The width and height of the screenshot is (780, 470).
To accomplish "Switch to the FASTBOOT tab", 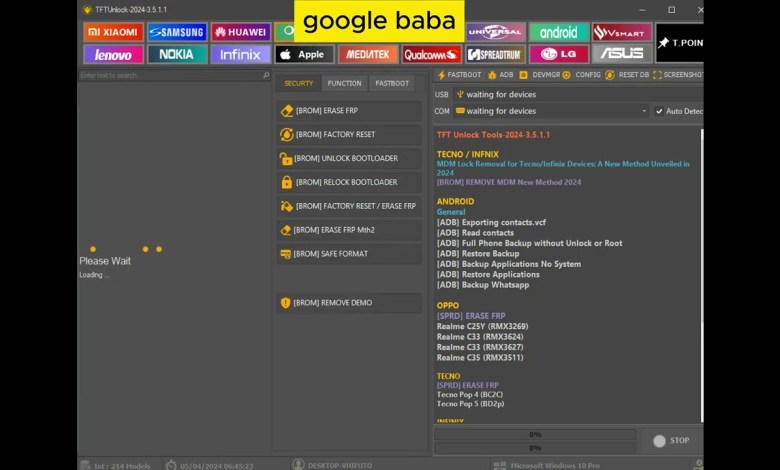I will point(392,83).
